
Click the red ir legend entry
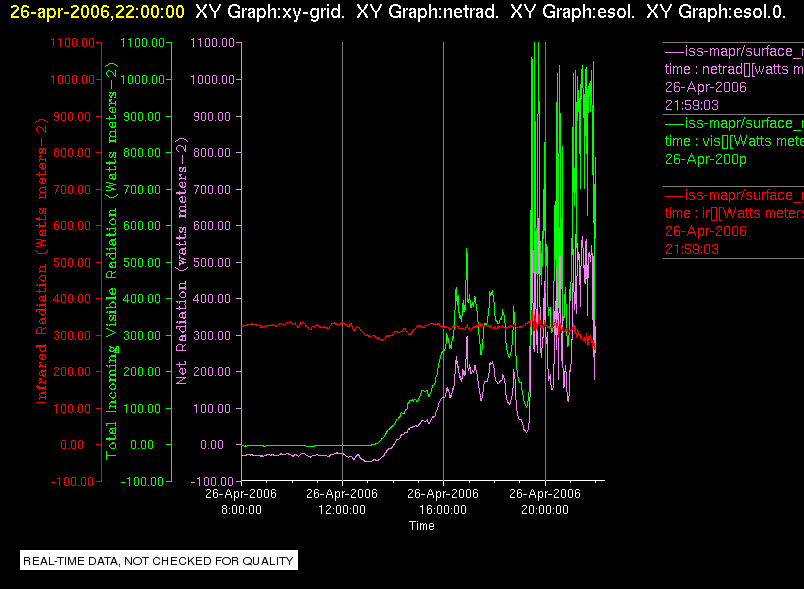(734, 222)
